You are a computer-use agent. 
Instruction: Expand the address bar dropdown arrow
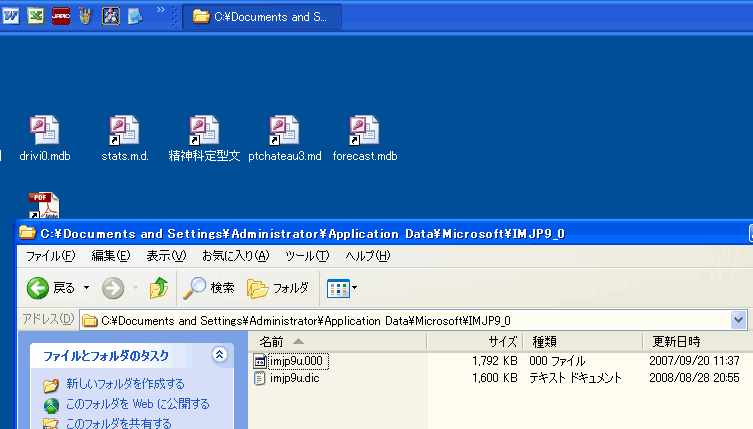click(739, 320)
